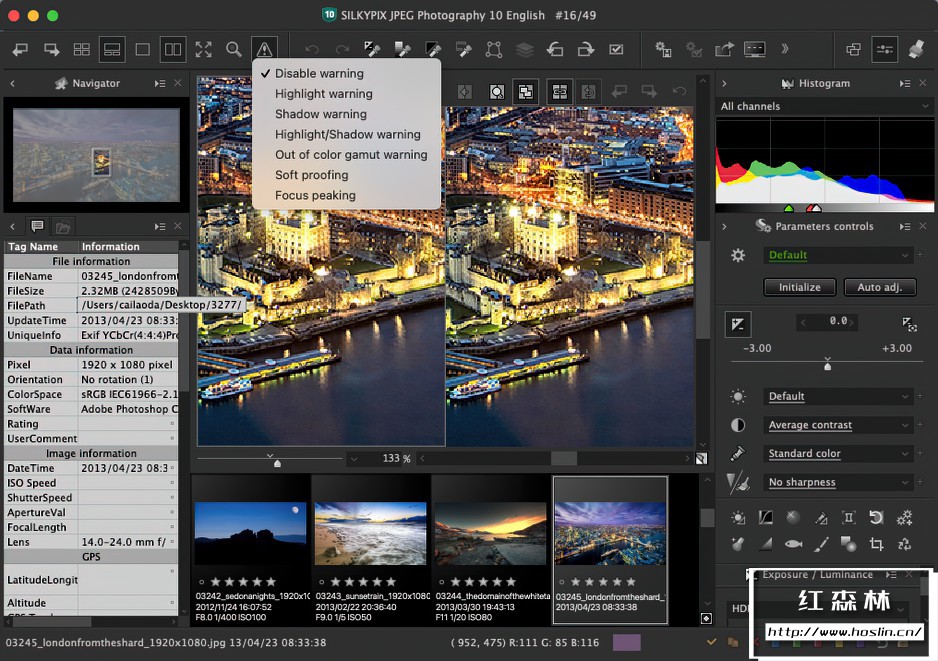Viewport: 938px width, 661px height.
Task: Toggle the thumbnail-only view mode
Action: coord(81,49)
